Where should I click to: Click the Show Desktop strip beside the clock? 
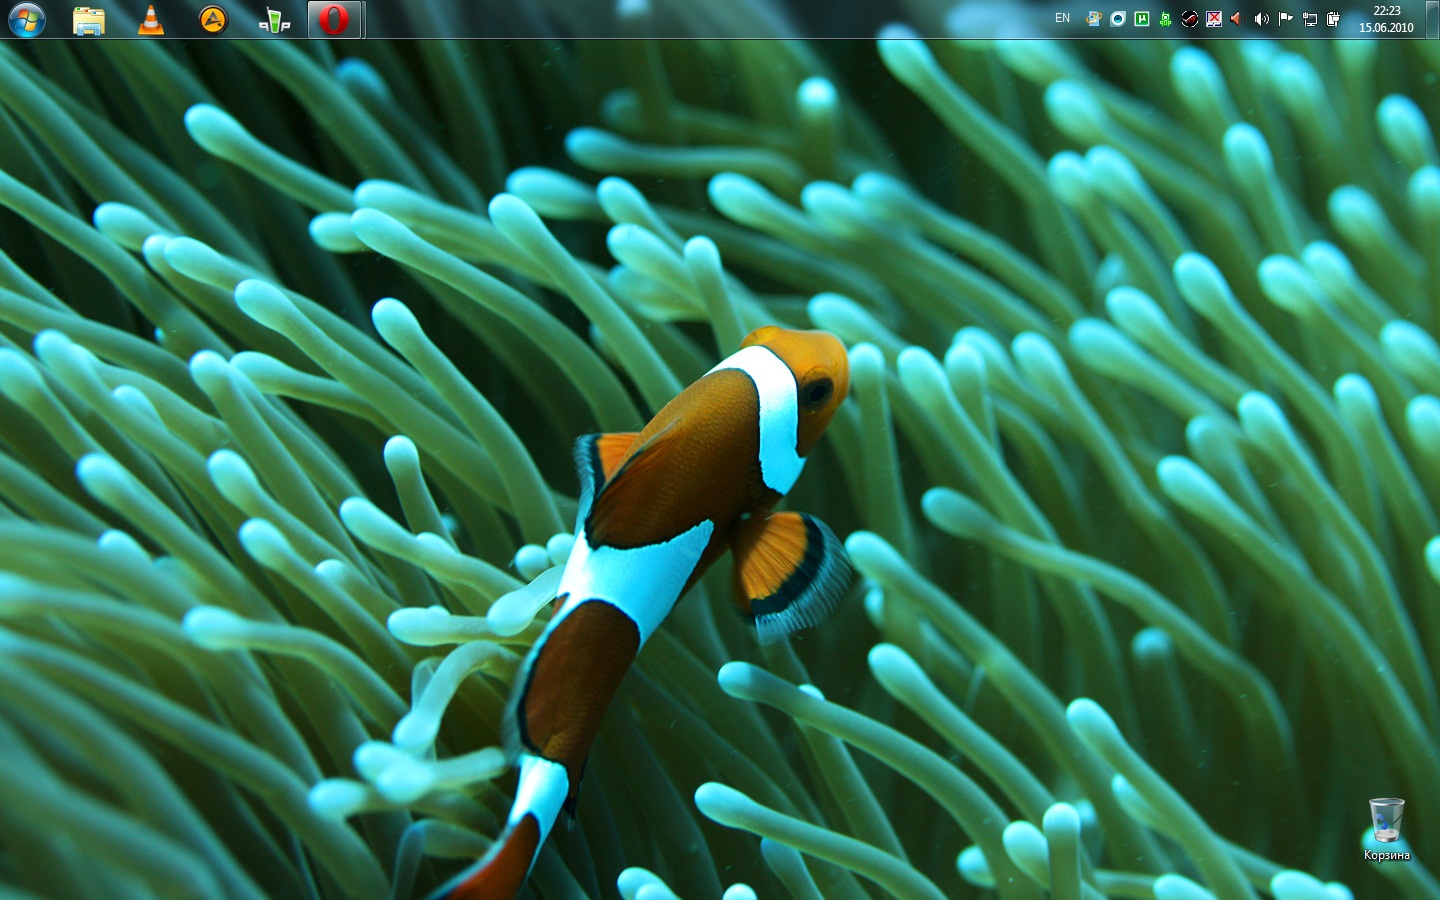click(1434, 19)
